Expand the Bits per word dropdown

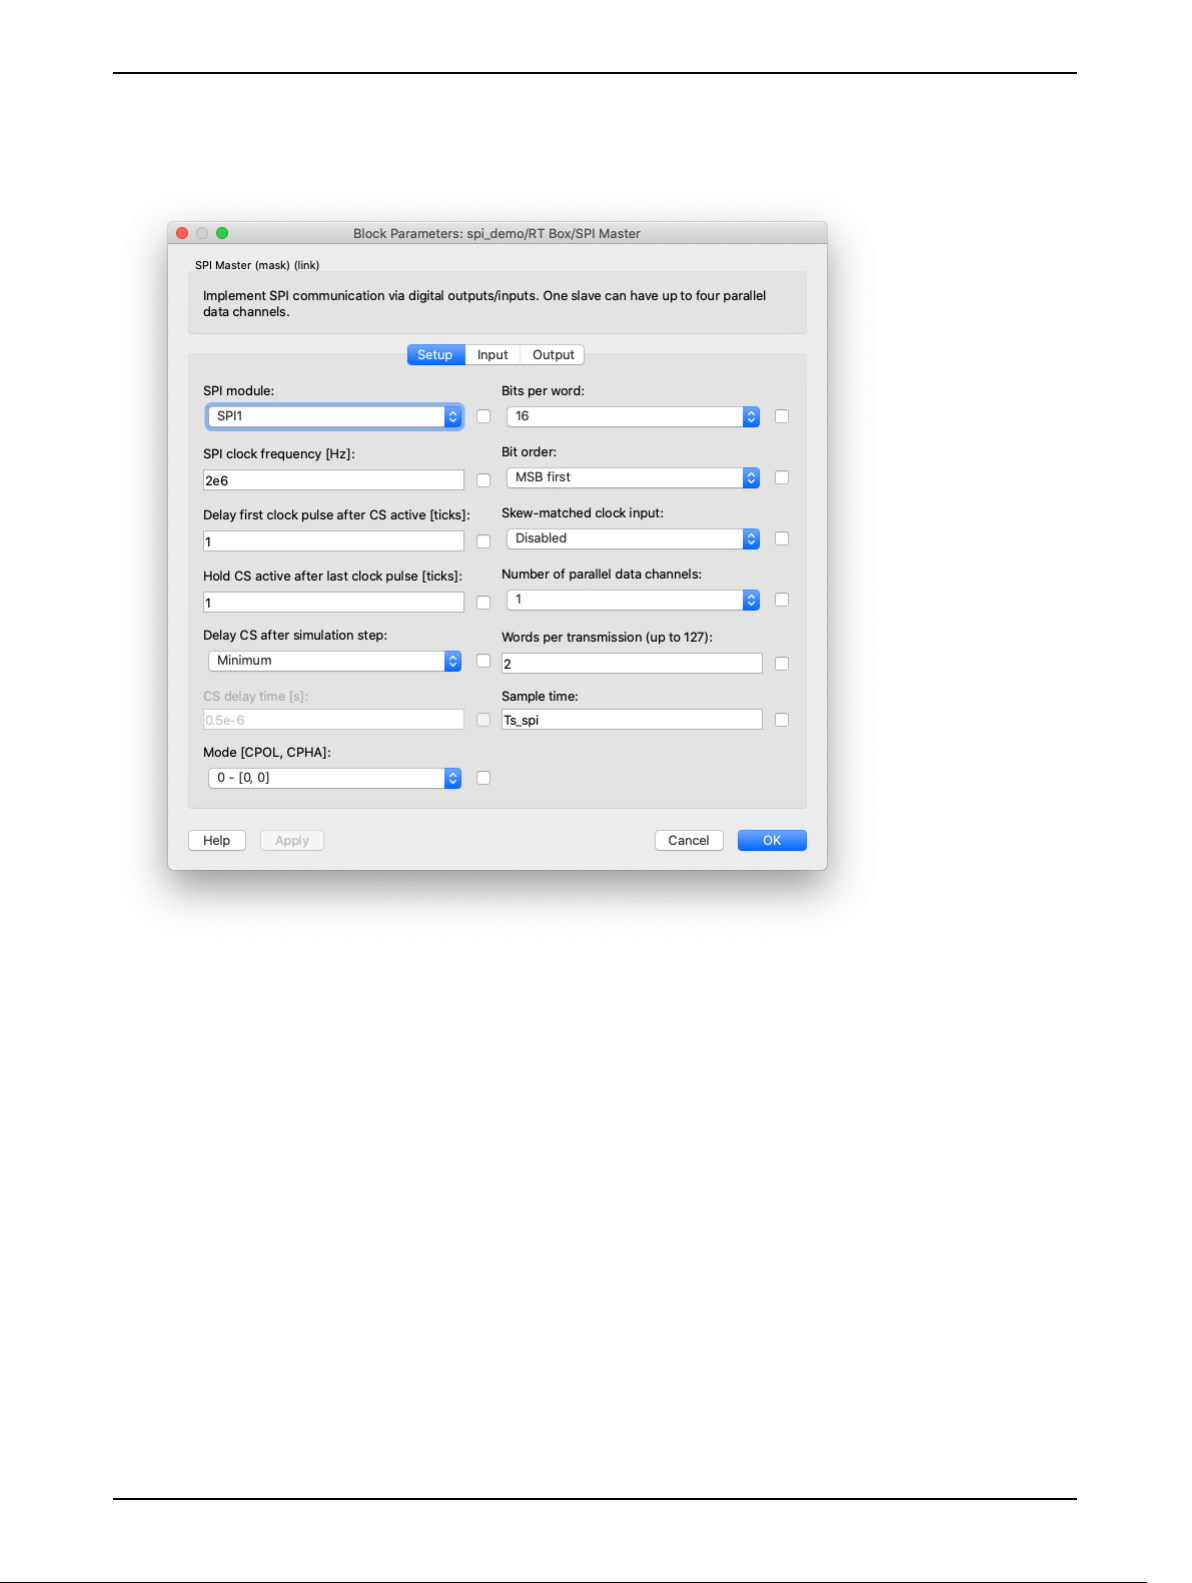[633, 416]
